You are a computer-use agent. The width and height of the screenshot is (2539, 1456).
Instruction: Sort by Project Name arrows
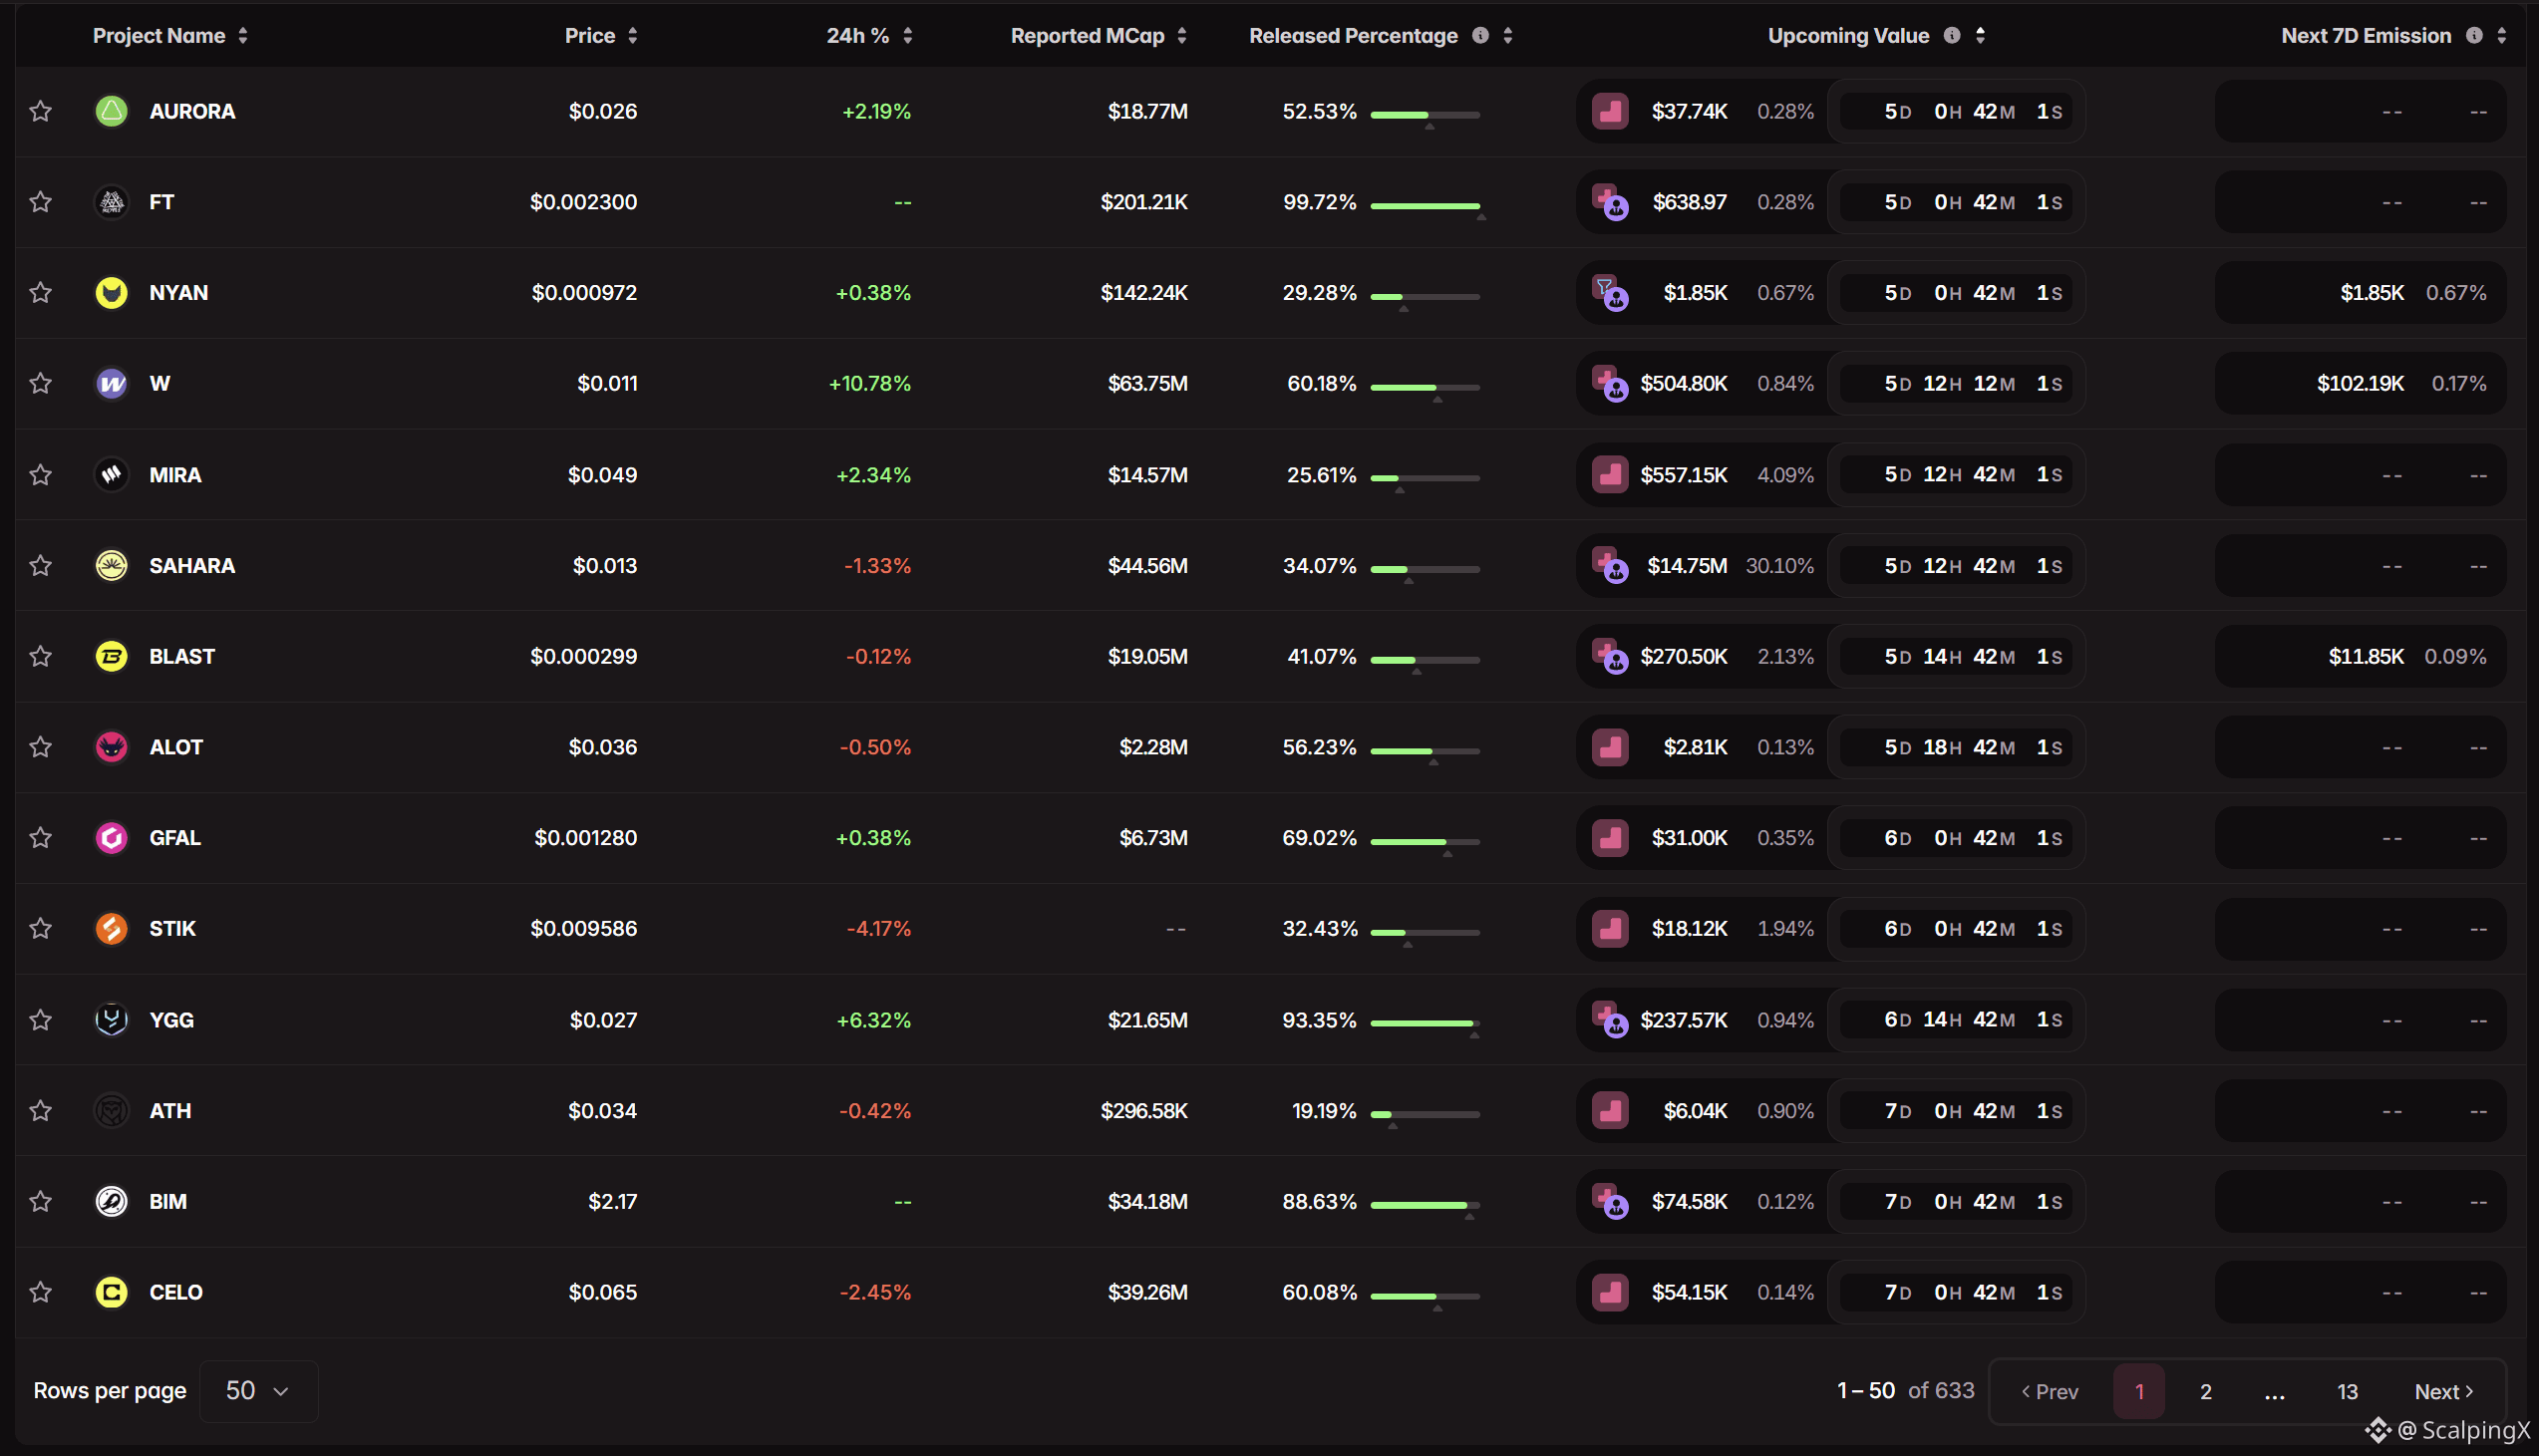[x=242, y=35]
